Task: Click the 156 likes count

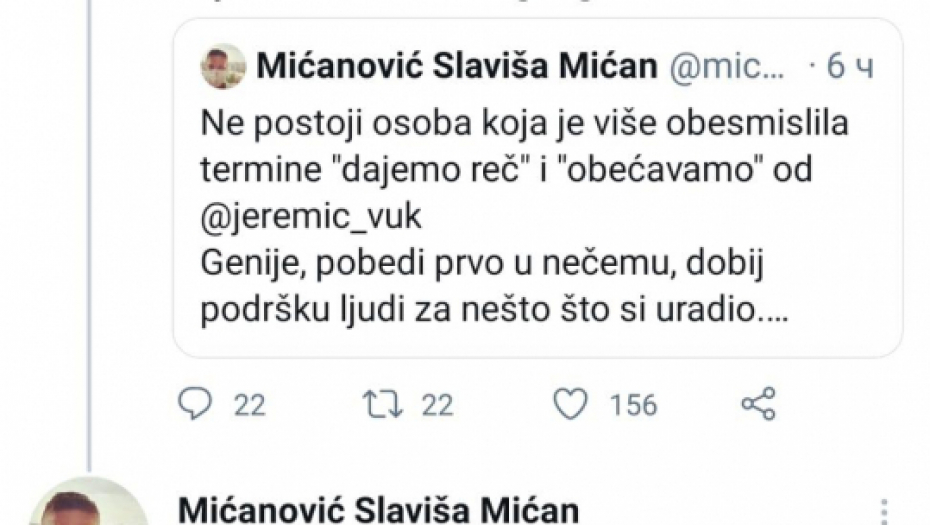Action: 633,404
